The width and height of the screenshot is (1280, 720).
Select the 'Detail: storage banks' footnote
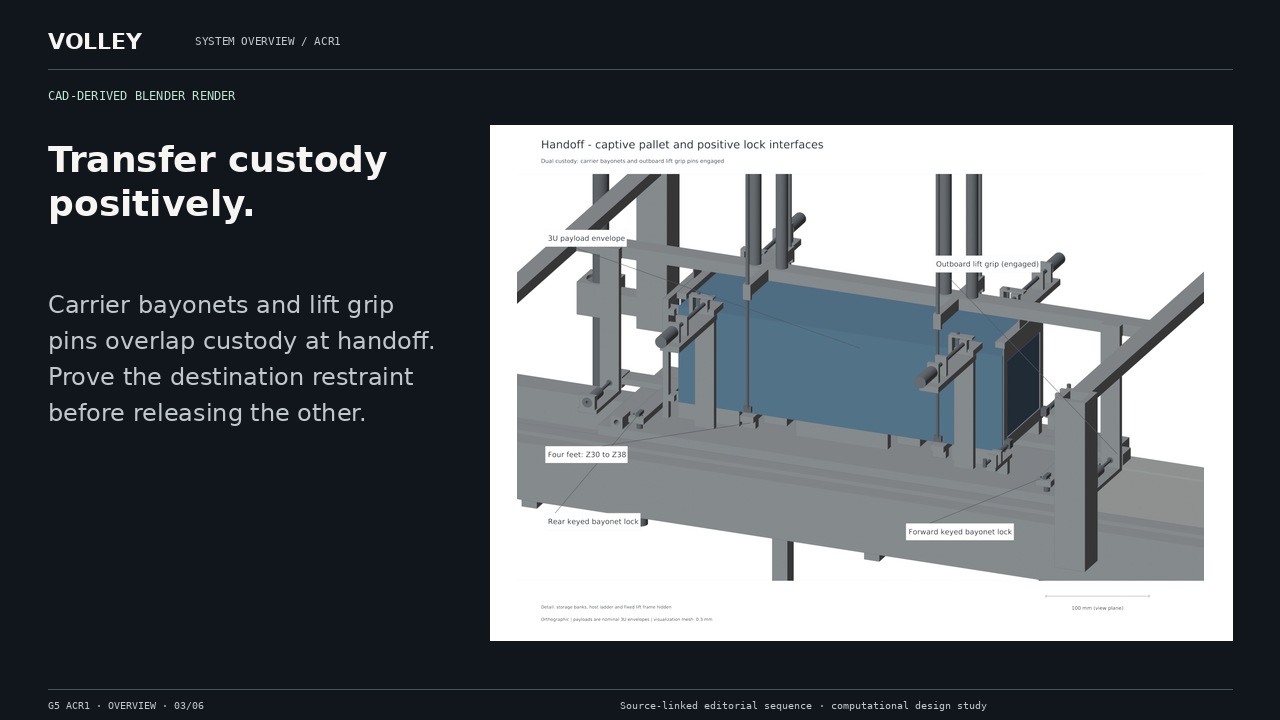[x=606, y=607]
